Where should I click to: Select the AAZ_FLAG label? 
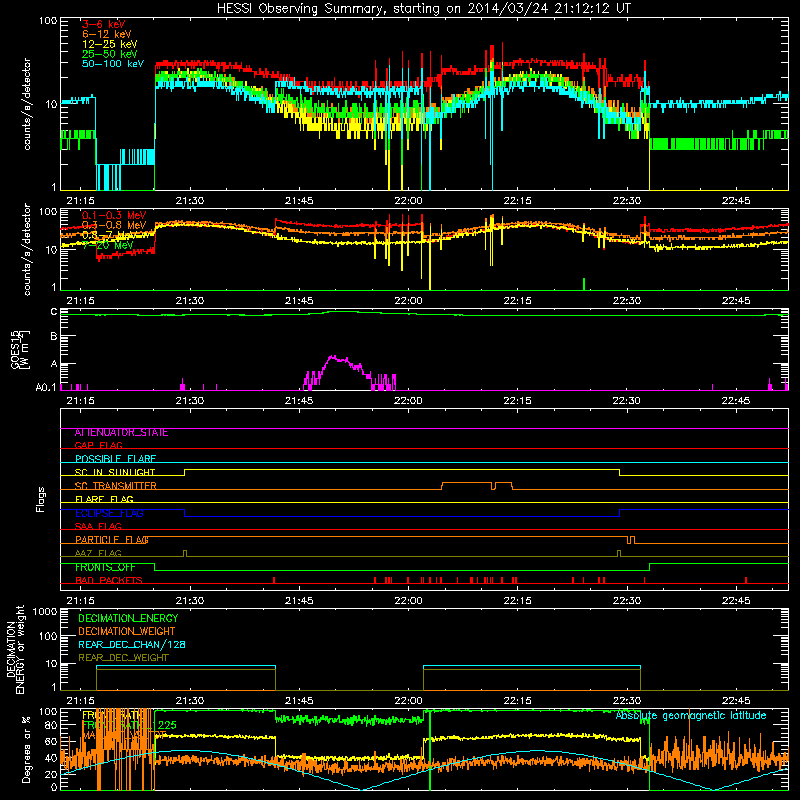click(x=98, y=554)
